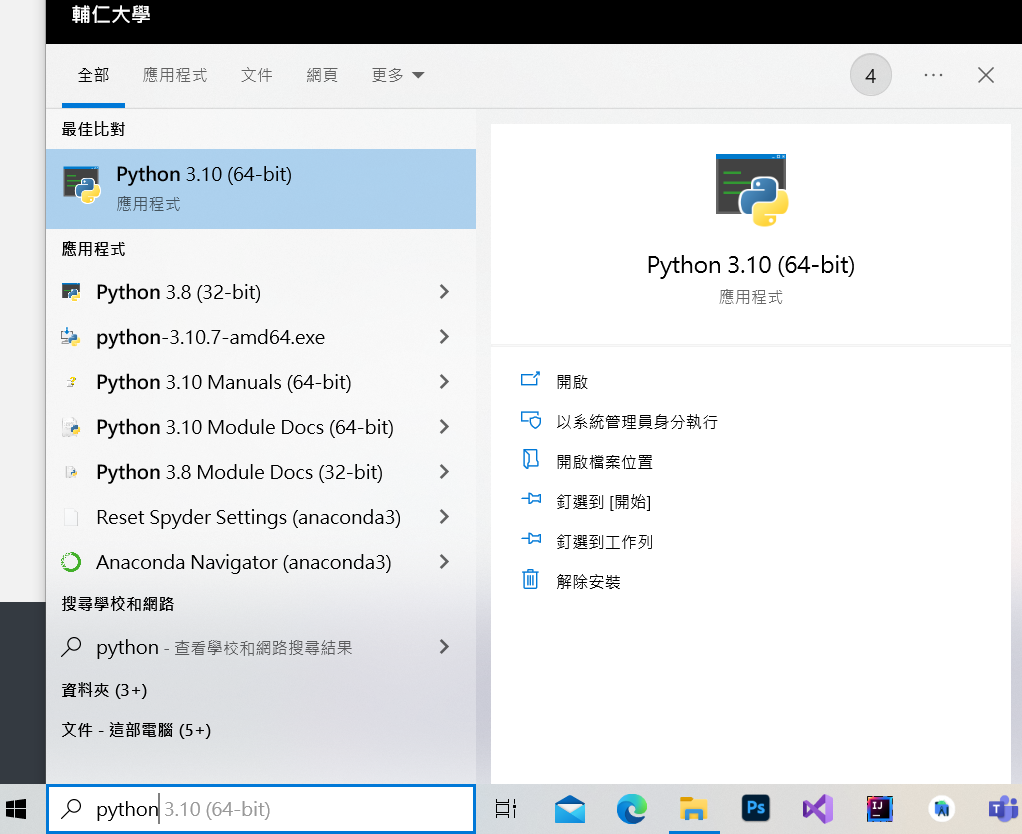Open the Windows Start button

[16, 809]
